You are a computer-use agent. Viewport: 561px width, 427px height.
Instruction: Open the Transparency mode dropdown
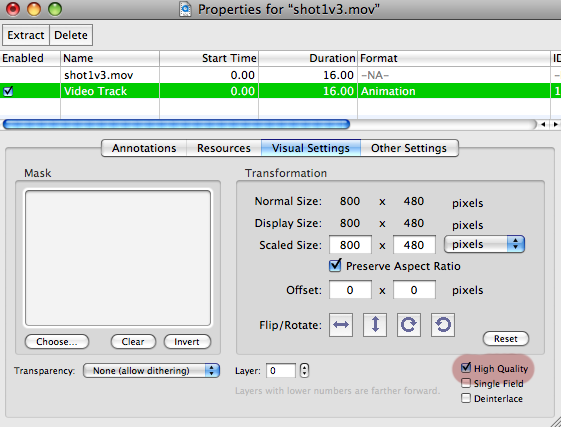tap(151, 370)
